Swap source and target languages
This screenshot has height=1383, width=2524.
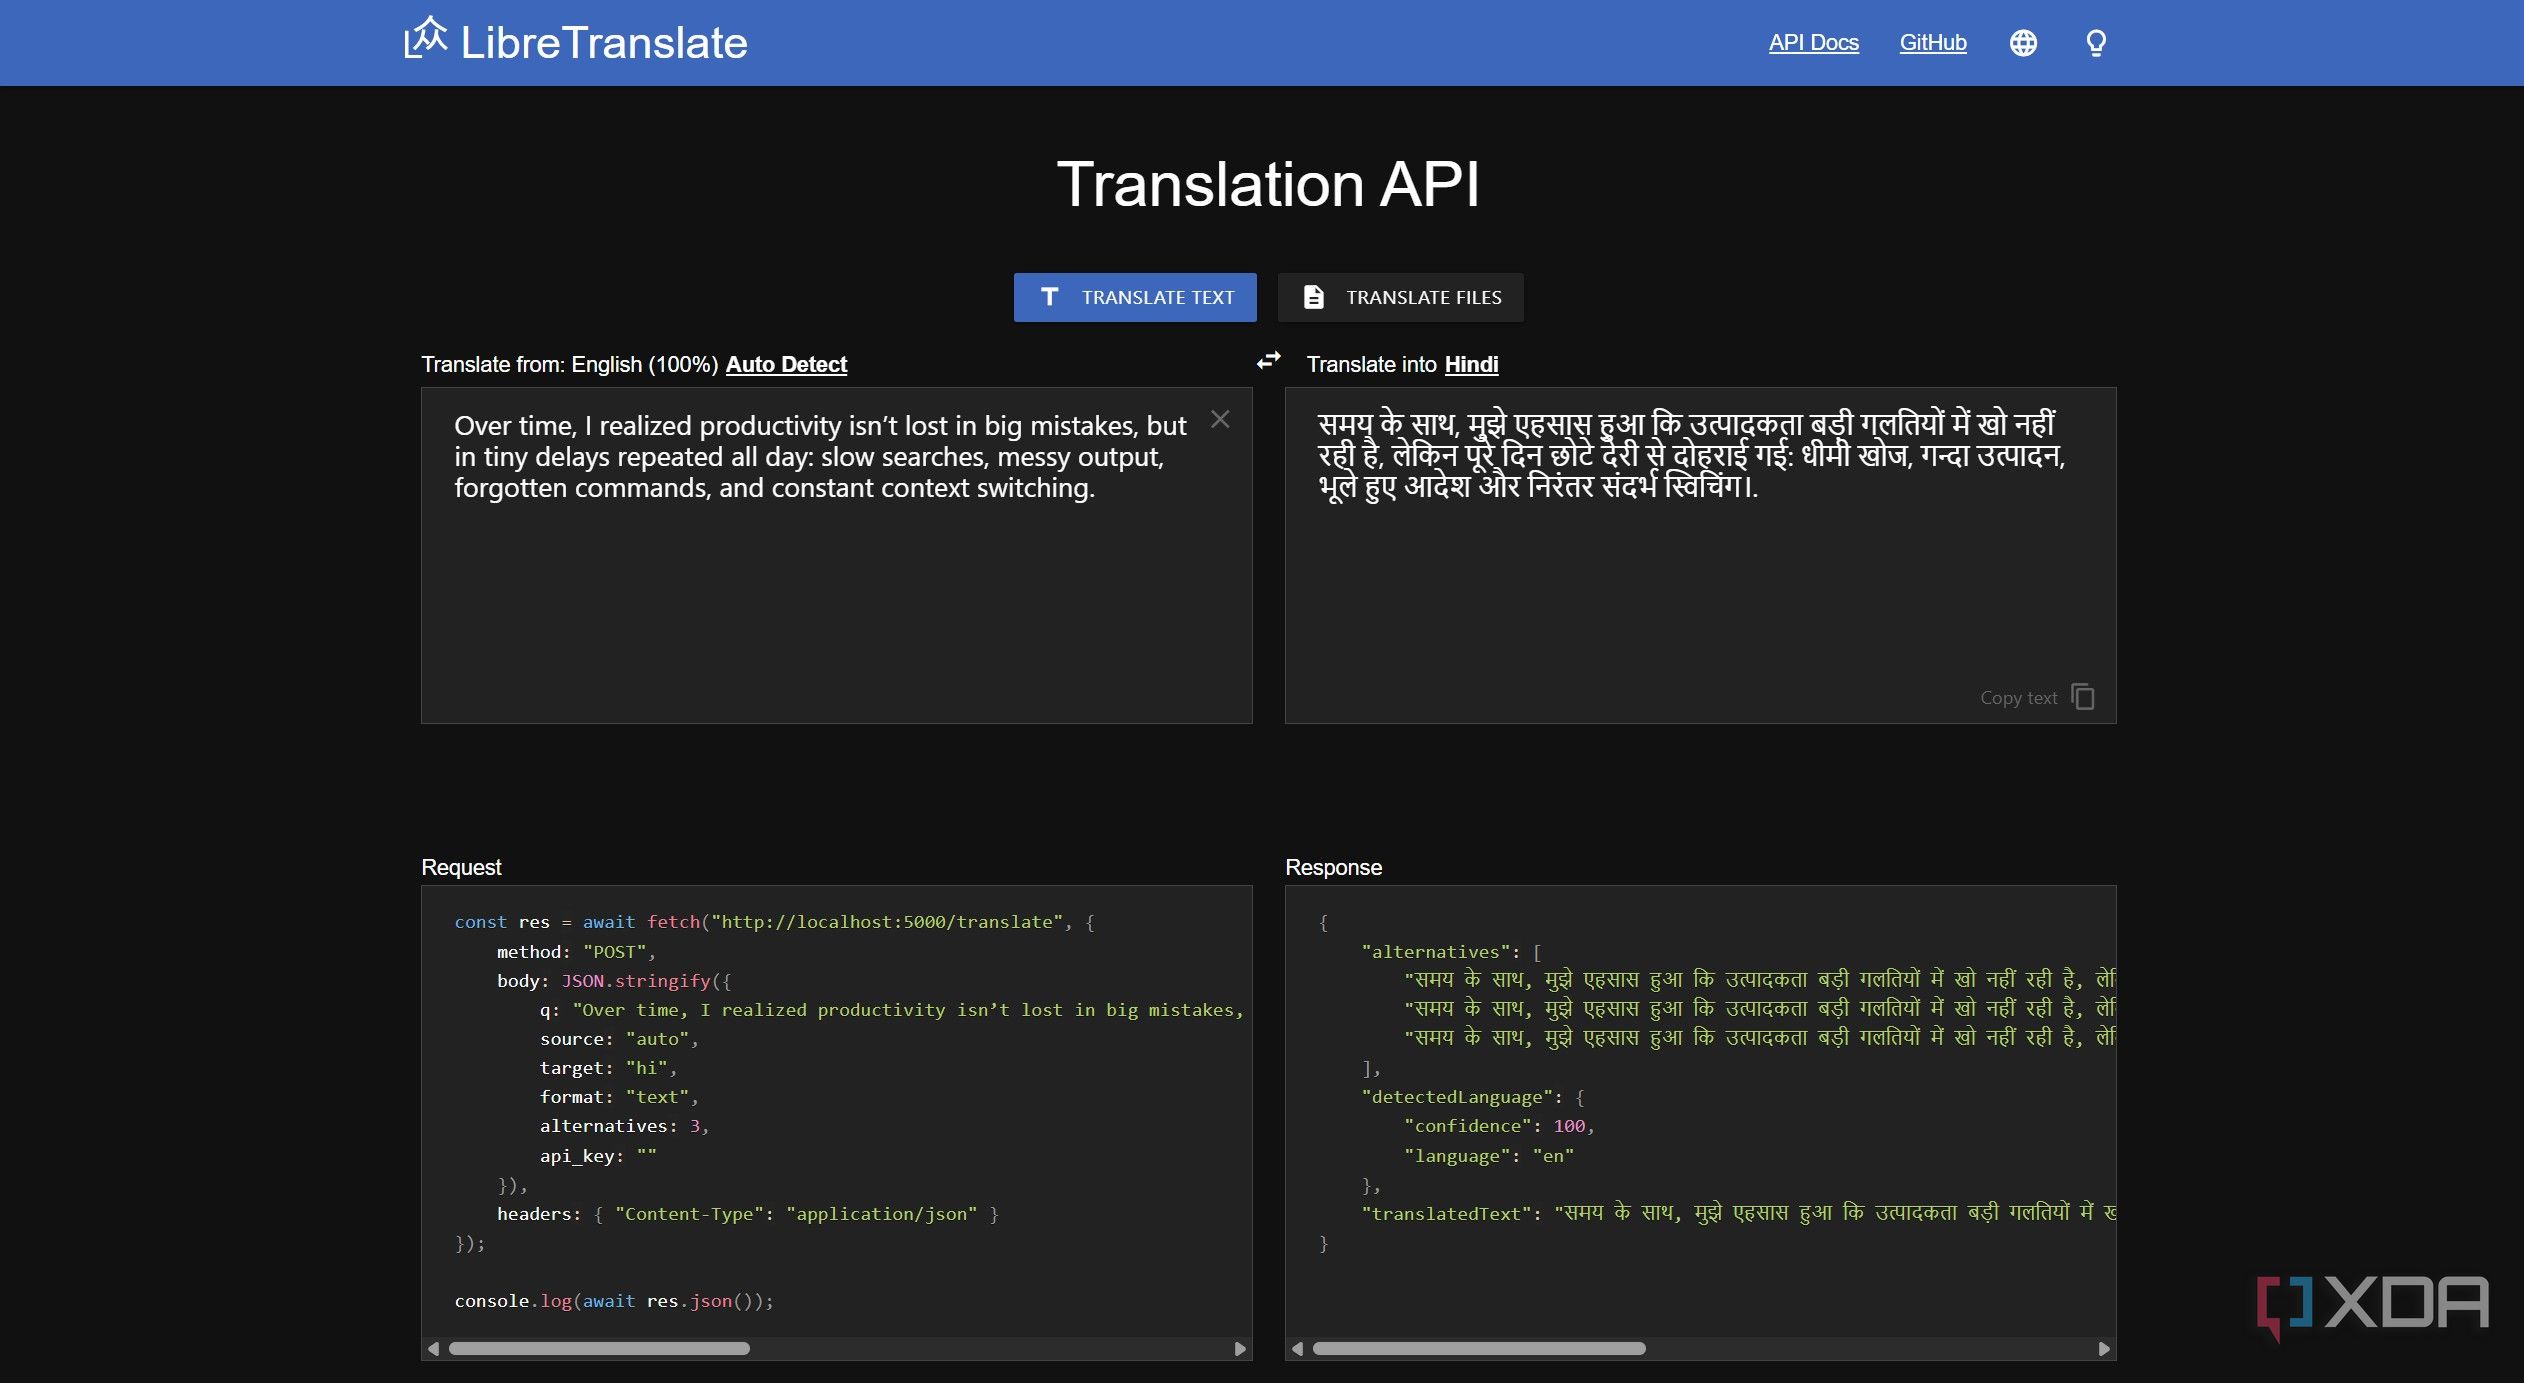click(1268, 361)
